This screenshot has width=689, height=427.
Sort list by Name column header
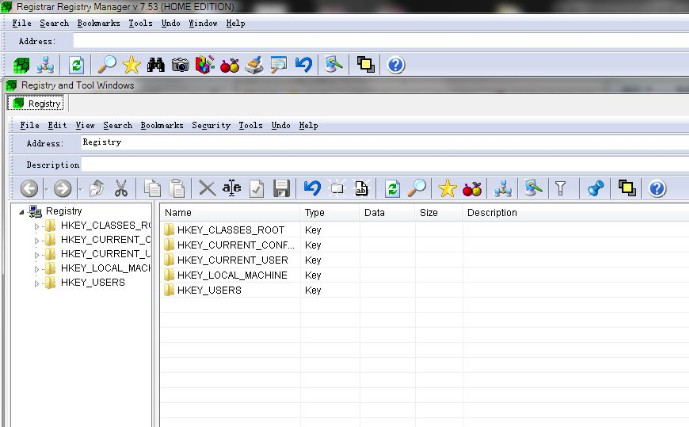click(229, 213)
